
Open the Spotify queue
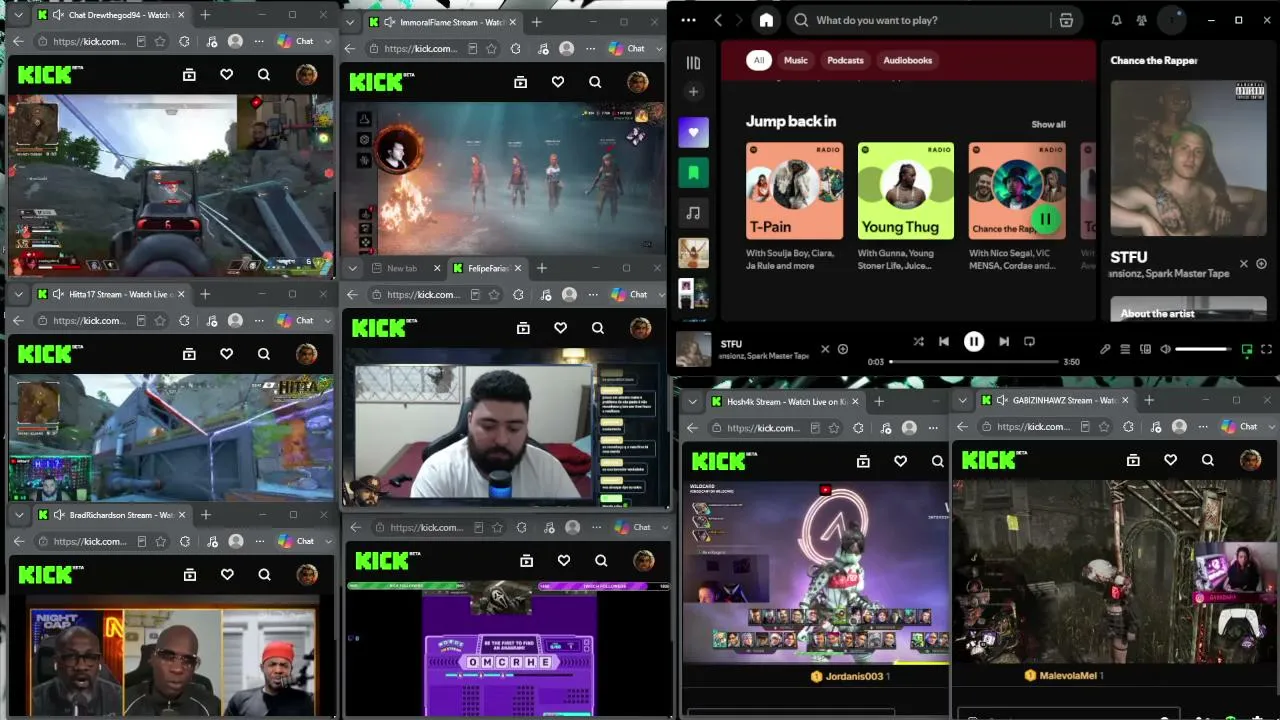1125,349
